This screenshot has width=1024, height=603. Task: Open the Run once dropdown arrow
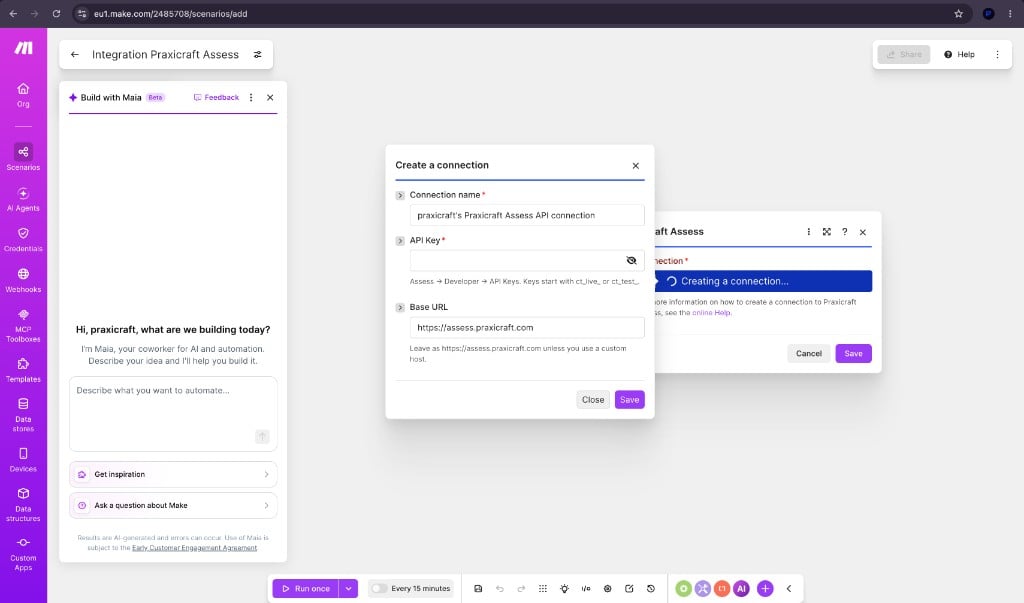(349, 589)
